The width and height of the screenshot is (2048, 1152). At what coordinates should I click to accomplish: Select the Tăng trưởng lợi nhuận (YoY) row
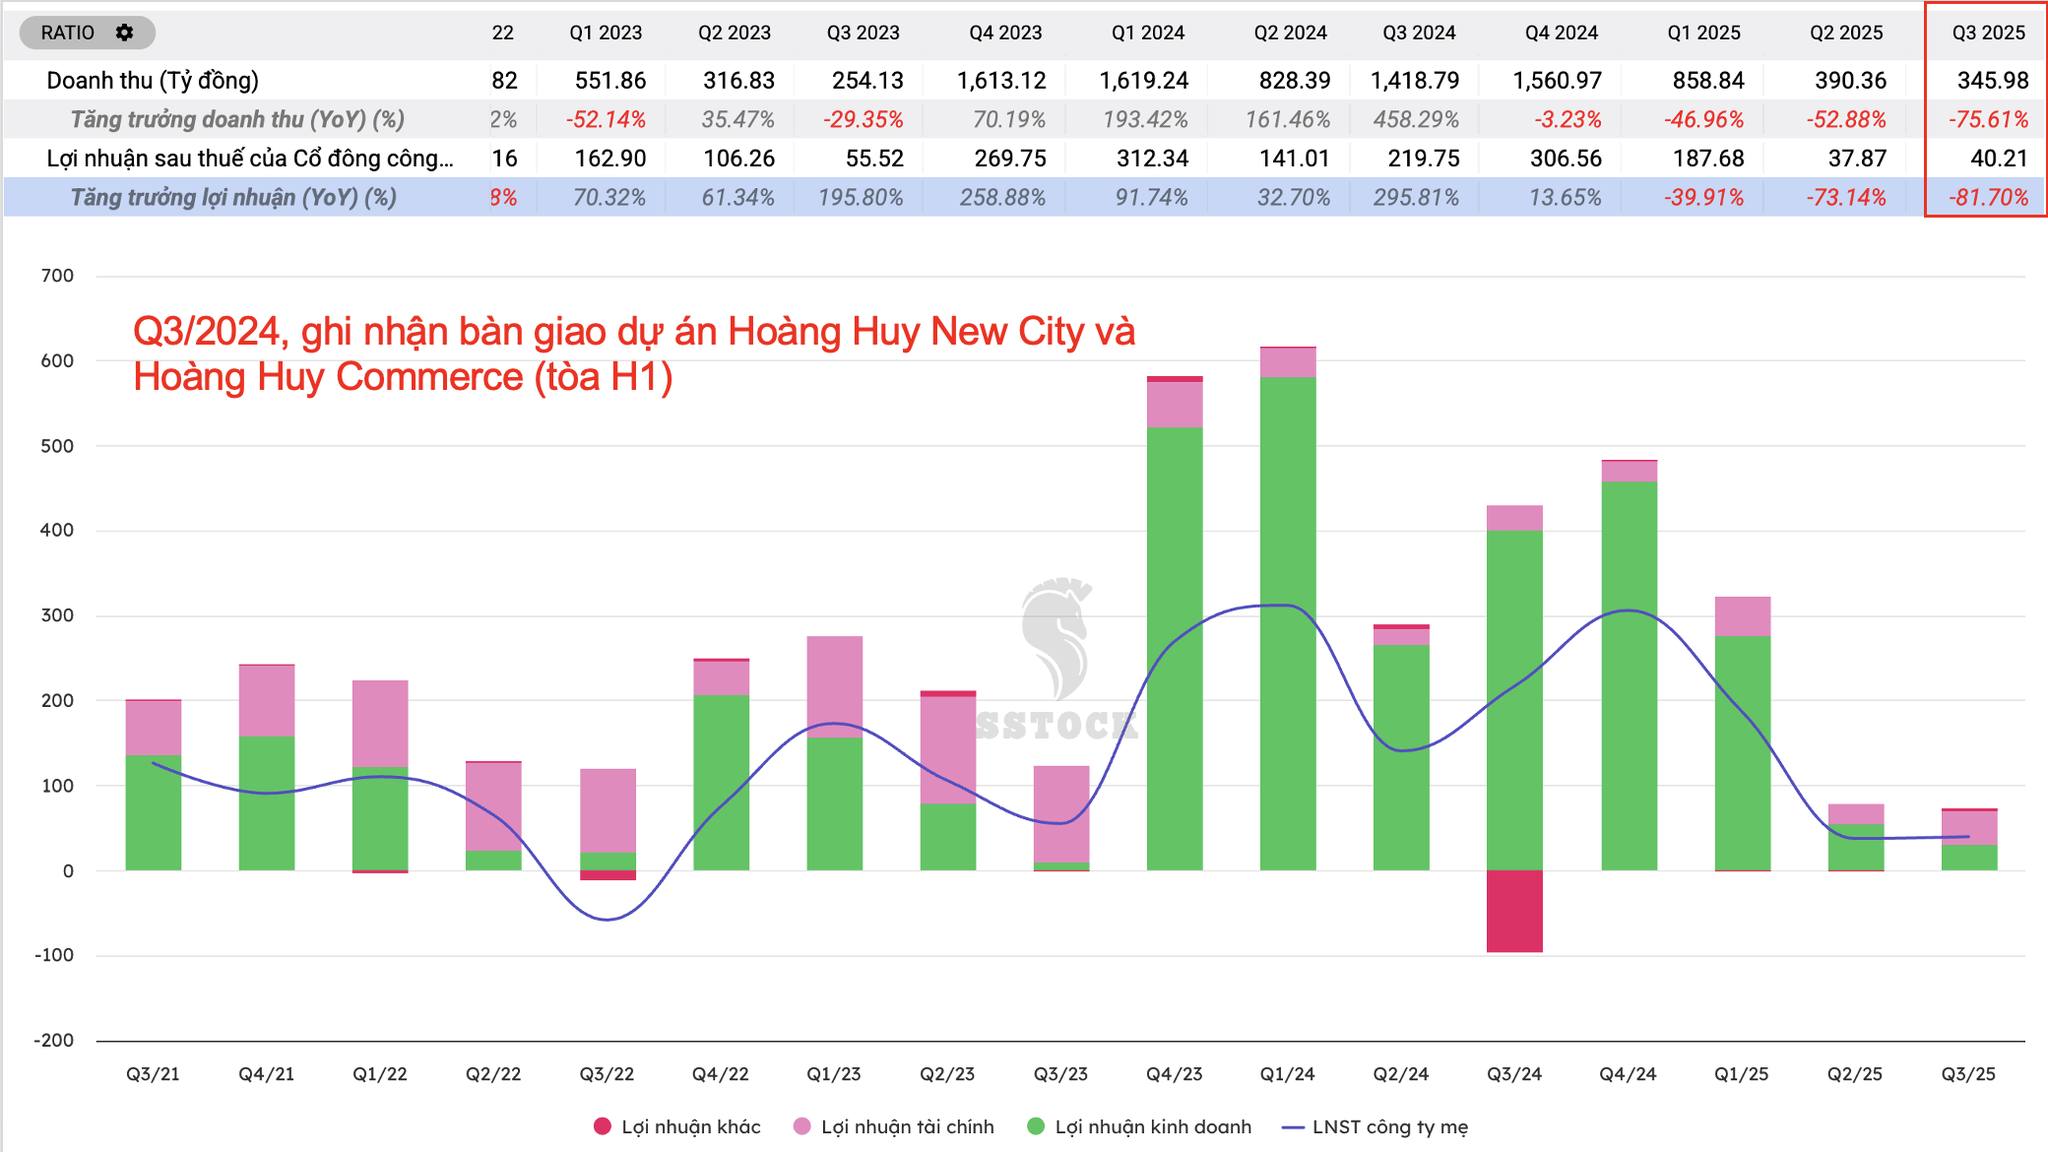pyautogui.click(x=233, y=197)
